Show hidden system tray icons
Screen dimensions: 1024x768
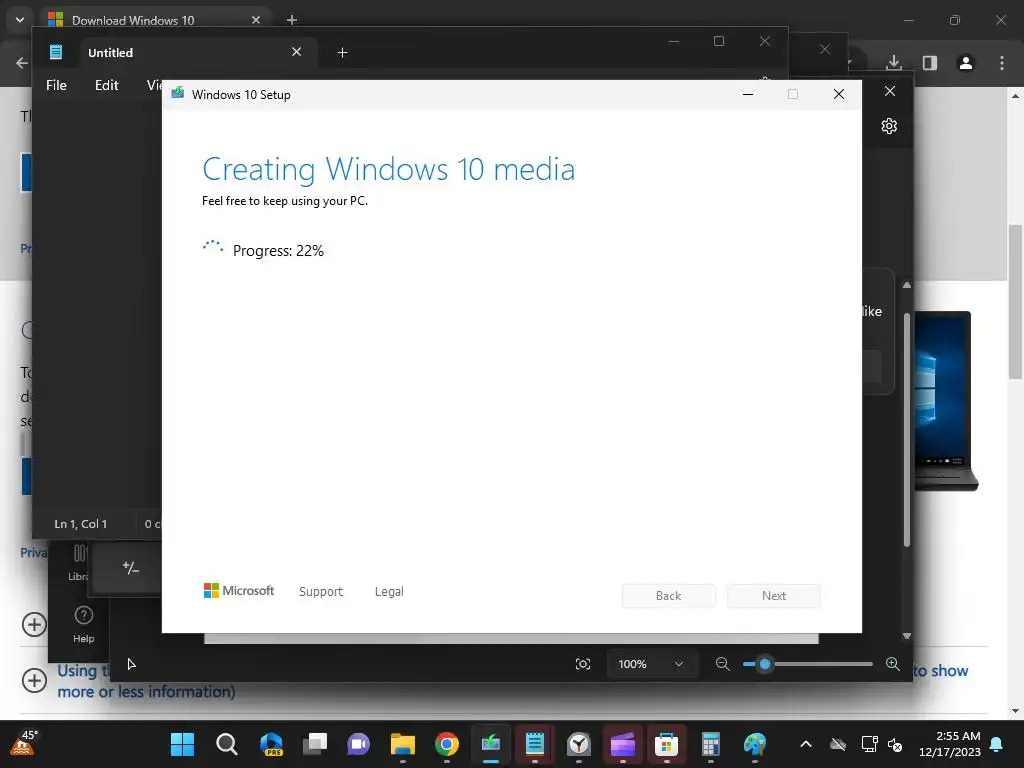(806, 744)
